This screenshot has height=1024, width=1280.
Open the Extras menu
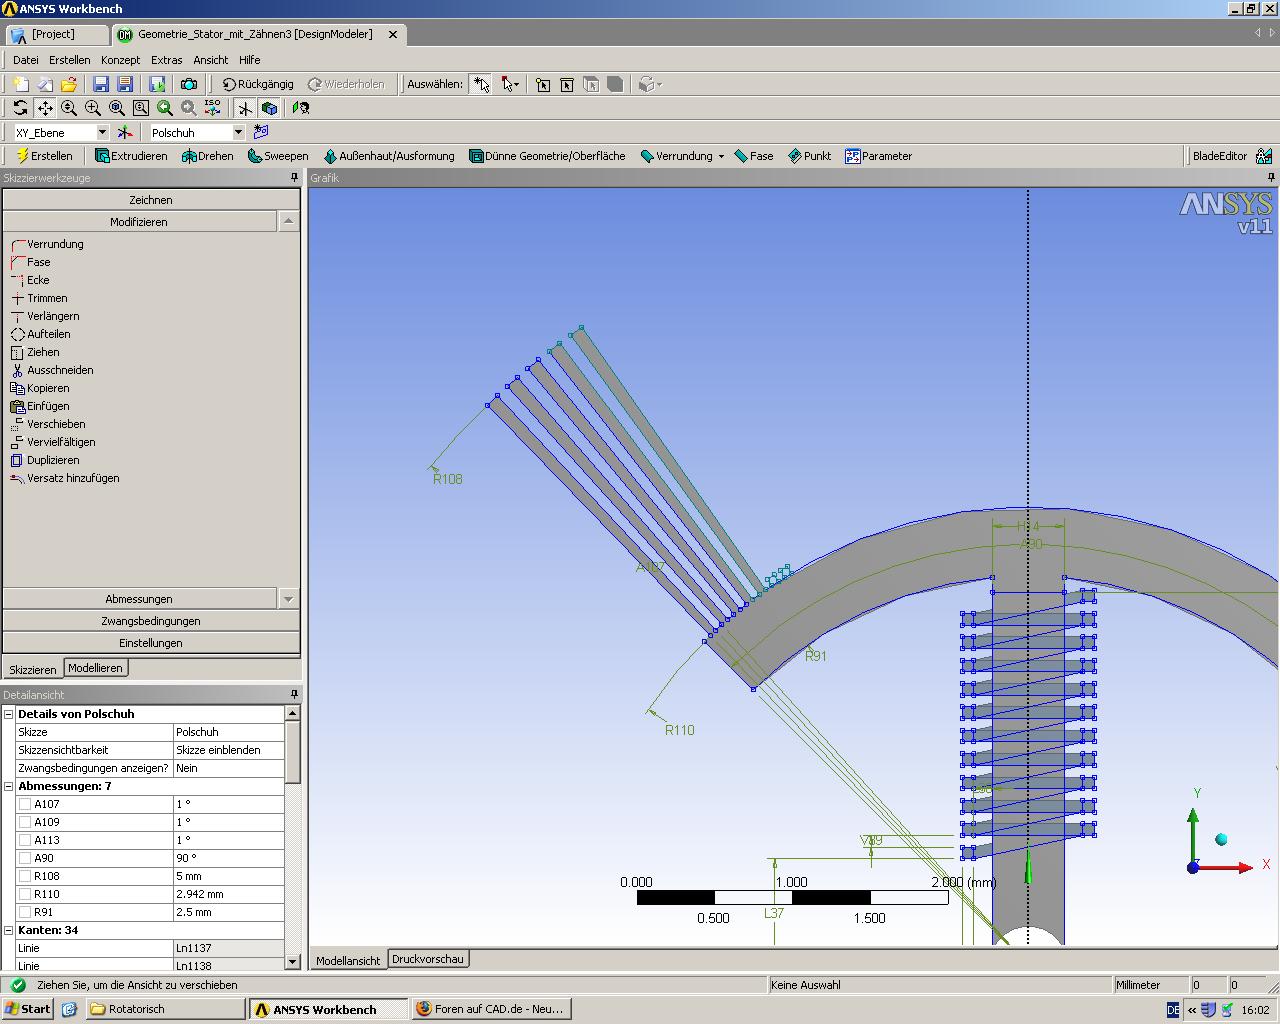point(166,60)
